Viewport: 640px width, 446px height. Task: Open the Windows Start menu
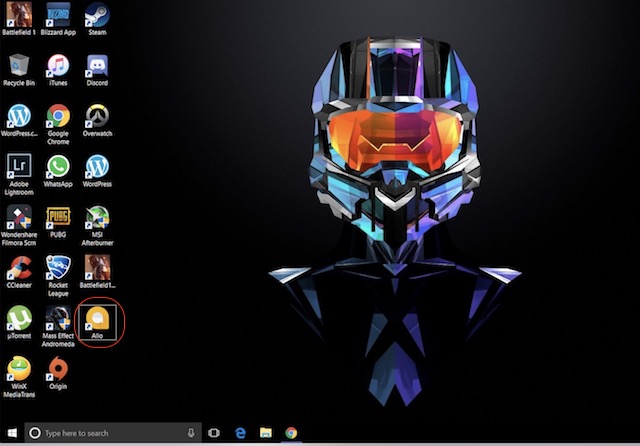pyautogui.click(x=12, y=433)
